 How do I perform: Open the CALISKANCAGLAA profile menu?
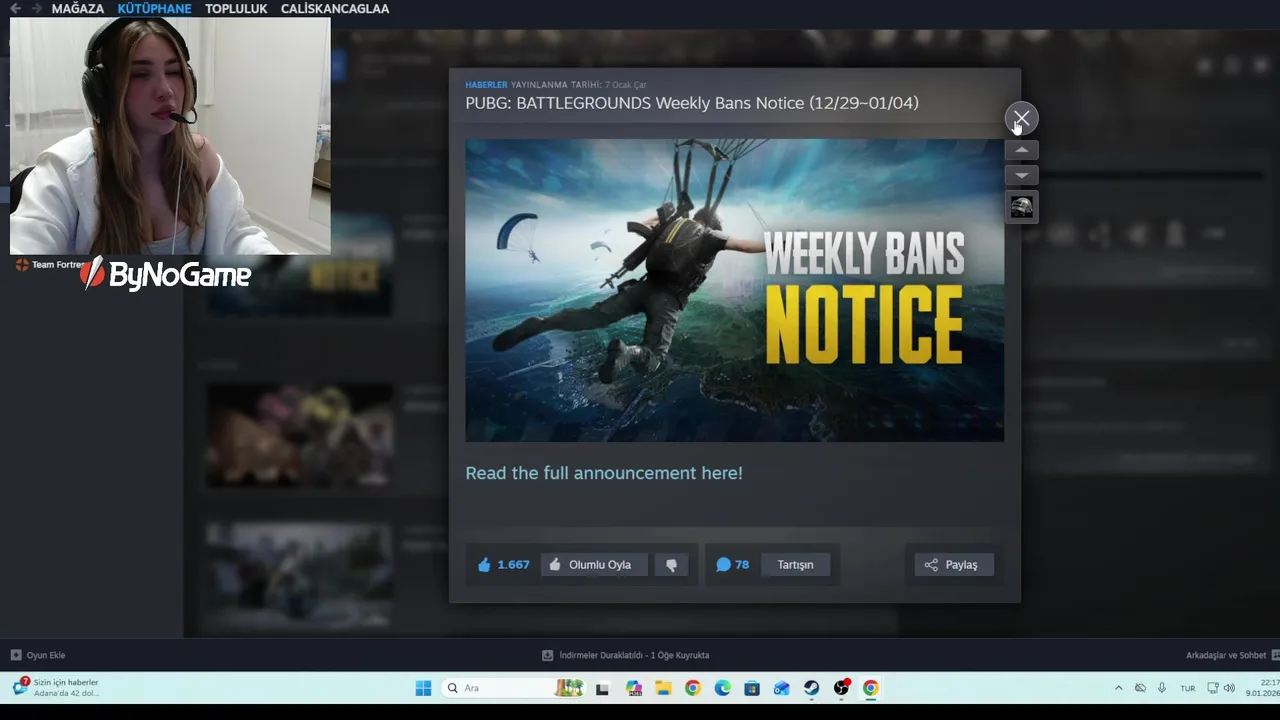tap(335, 9)
